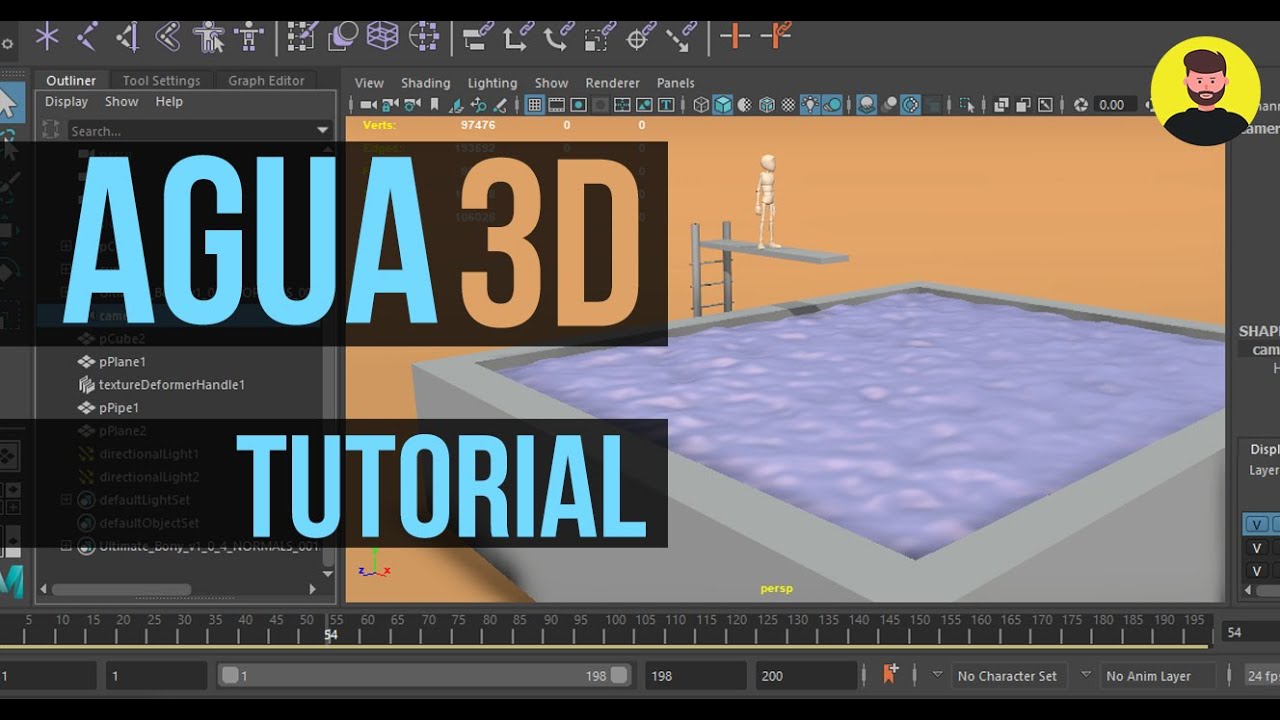Toggle viewport Shadows
1280x720 pixels.
(x=832, y=105)
